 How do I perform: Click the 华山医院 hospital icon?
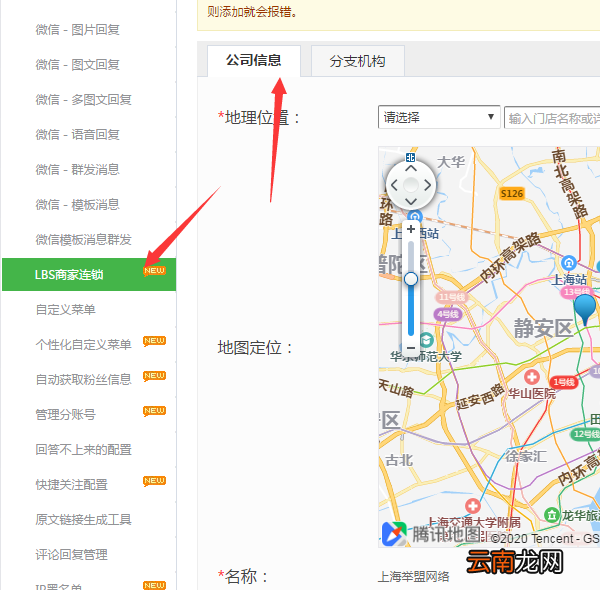click(532, 377)
